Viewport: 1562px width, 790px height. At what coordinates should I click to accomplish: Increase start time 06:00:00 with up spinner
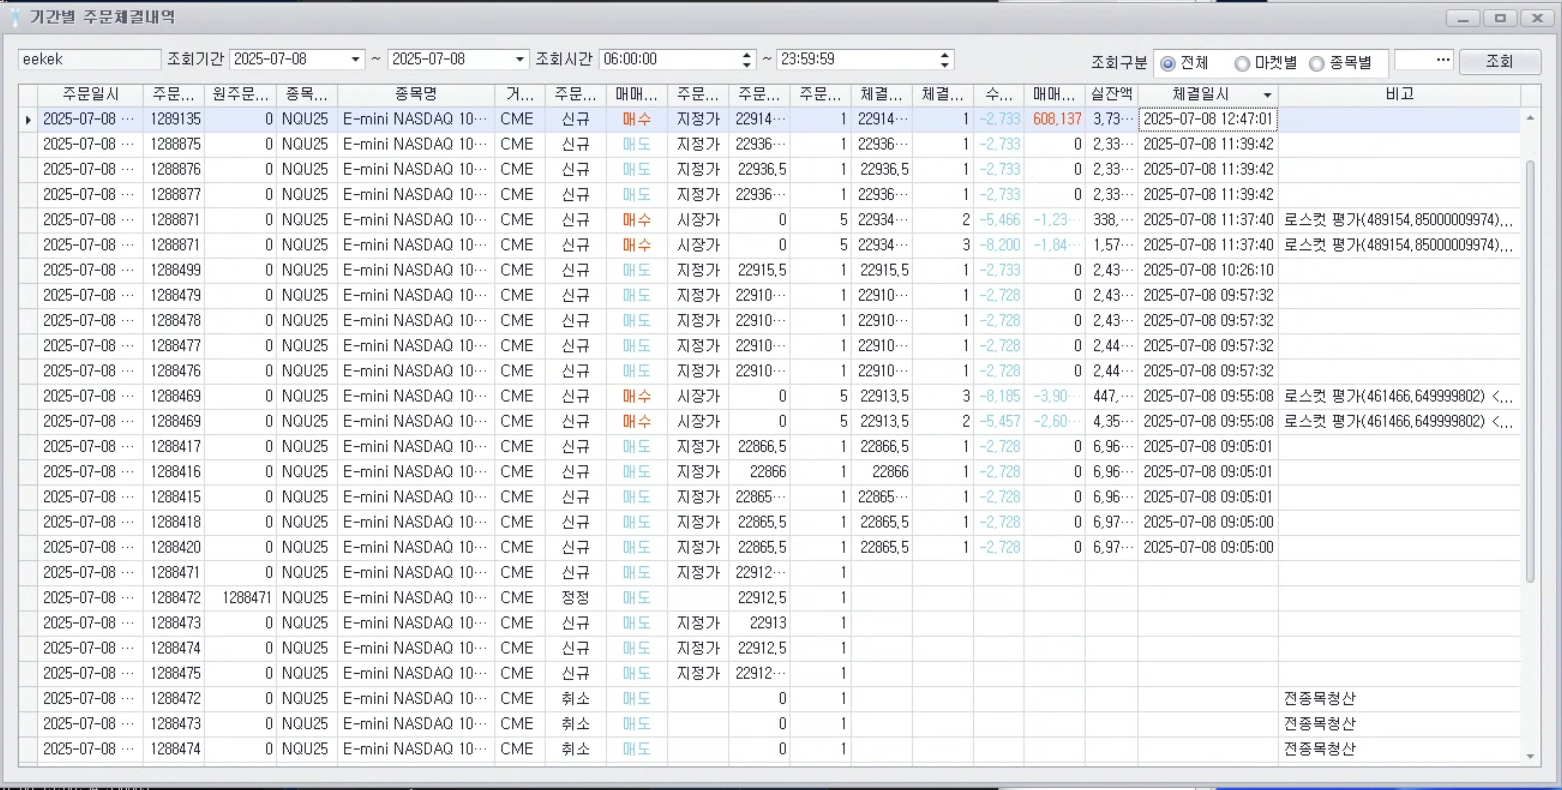(746, 55)
